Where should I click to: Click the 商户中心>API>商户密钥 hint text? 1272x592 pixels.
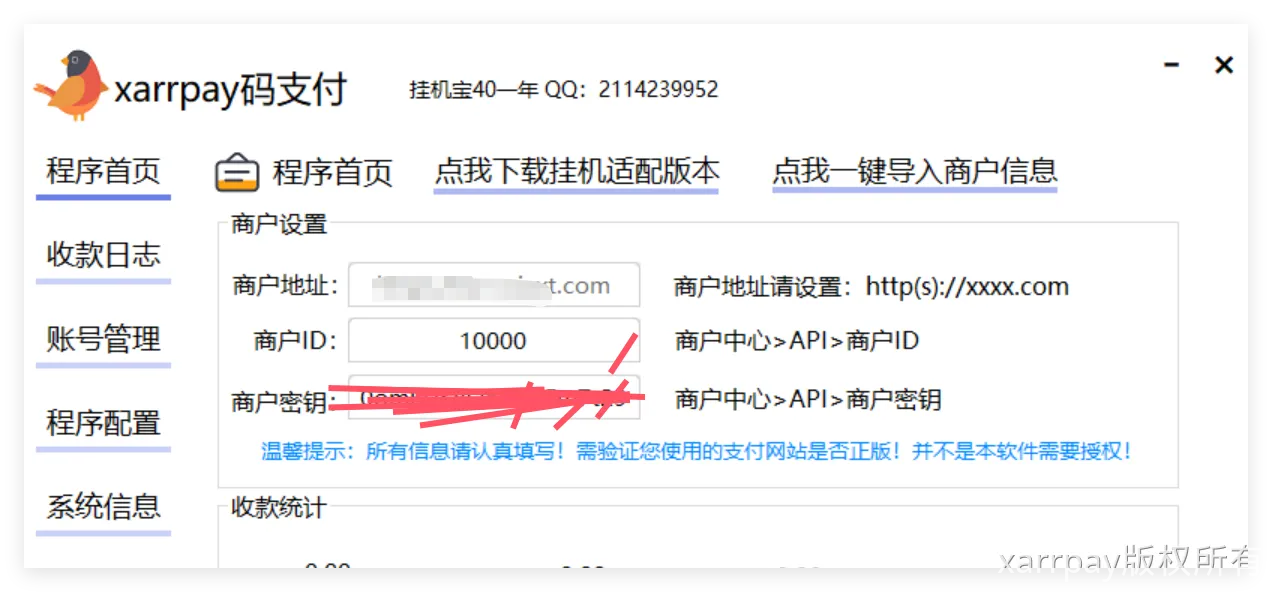coord(808,400)
